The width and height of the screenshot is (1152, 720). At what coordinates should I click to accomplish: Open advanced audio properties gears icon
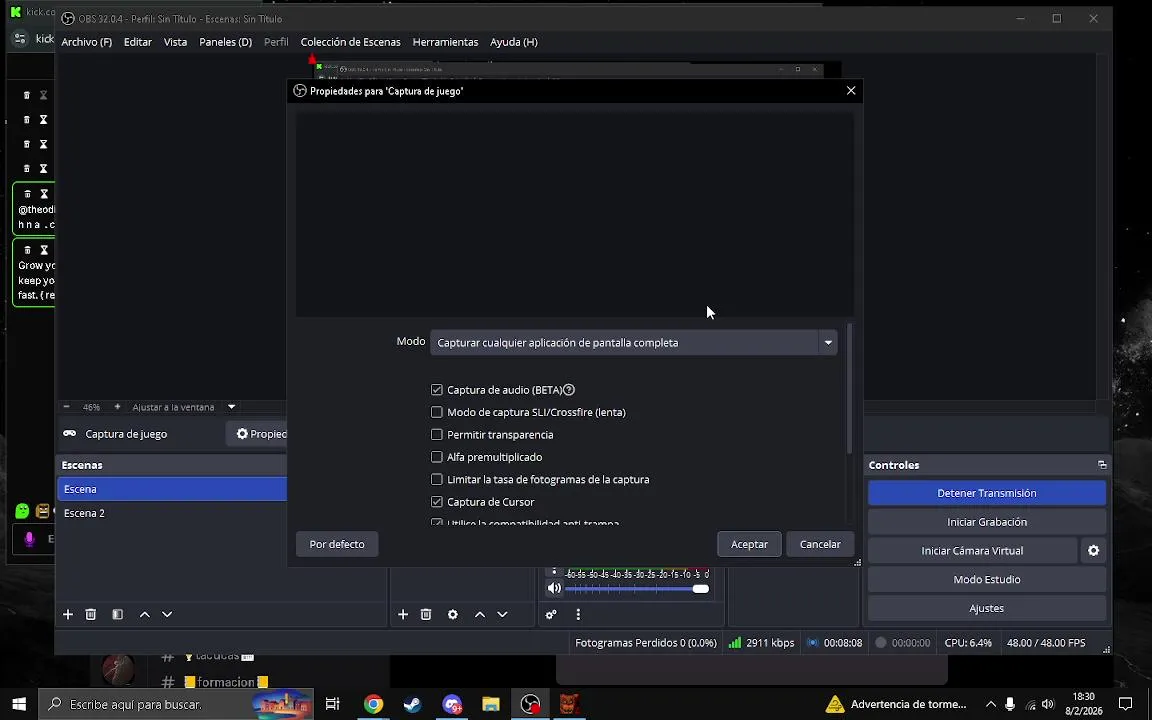pyautogui.click(x=551, y=614)
